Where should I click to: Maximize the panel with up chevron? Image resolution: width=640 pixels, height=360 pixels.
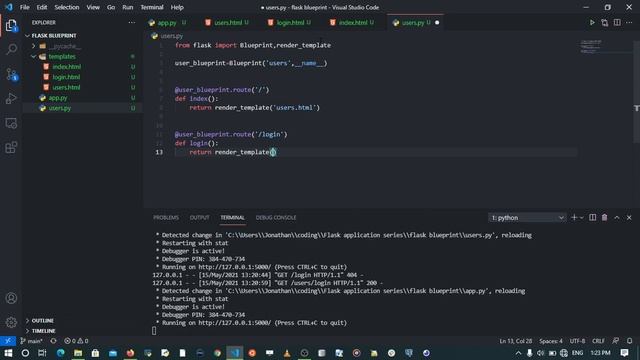(x=617, y=218)
